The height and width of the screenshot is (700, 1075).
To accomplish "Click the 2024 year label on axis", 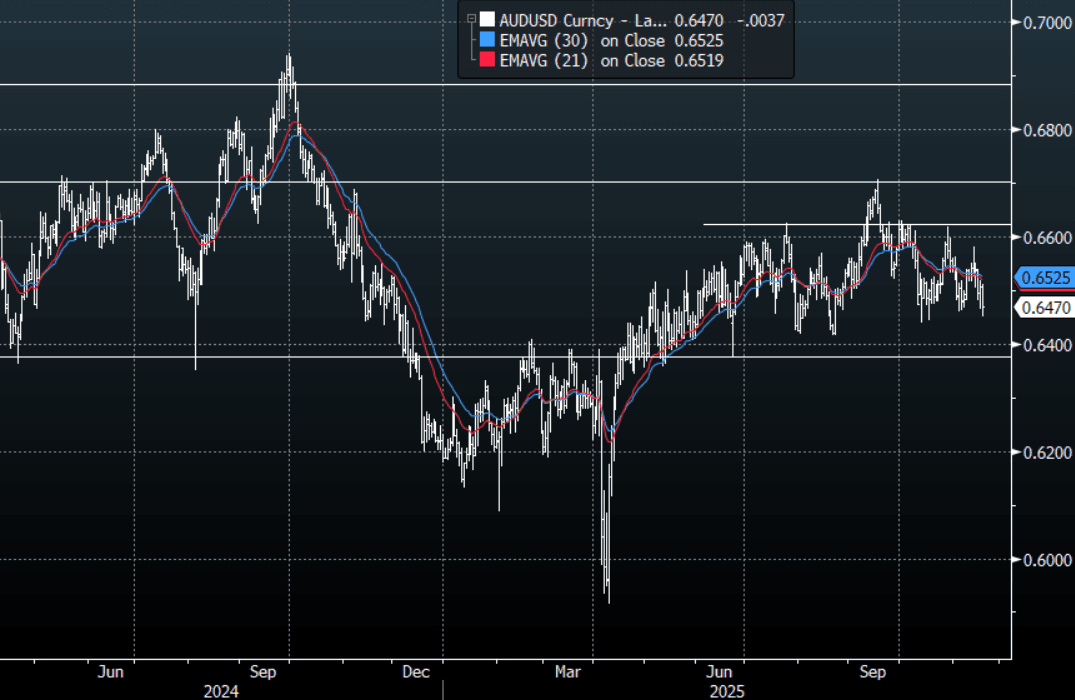I will [221, 690].
